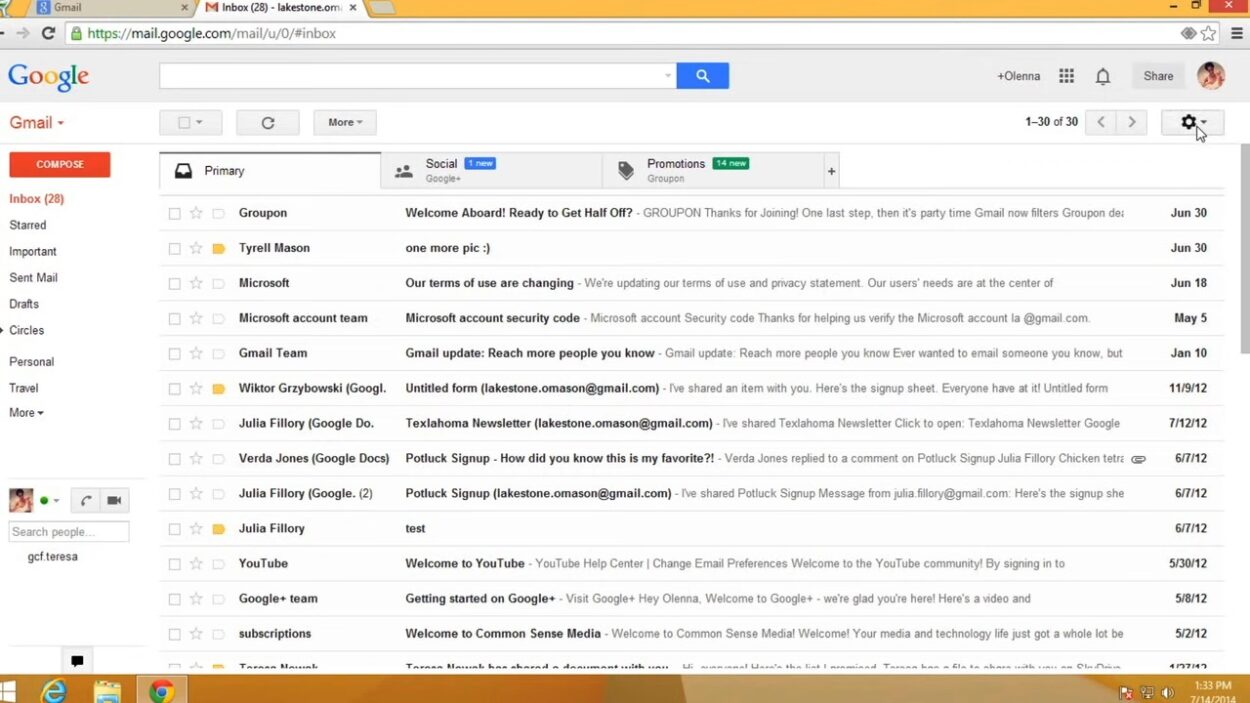
Task: Reload the page in the browser toolbar
Action: coord(48,33)
